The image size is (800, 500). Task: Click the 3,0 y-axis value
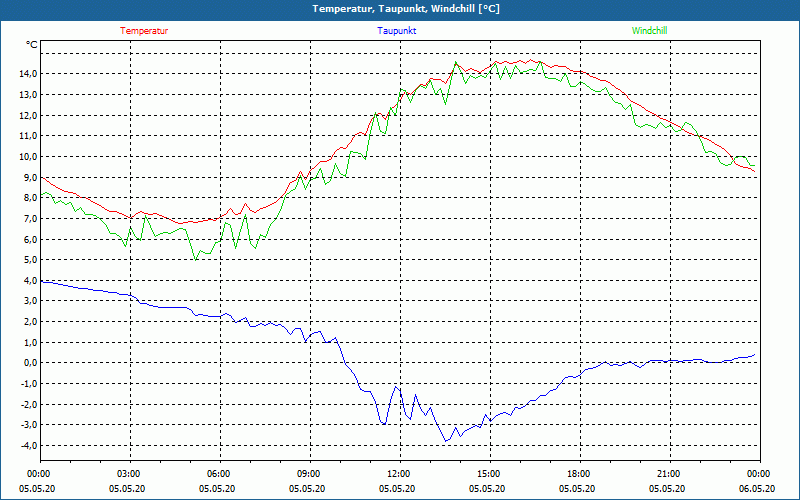pyautogui.click(x=31, y=301)
